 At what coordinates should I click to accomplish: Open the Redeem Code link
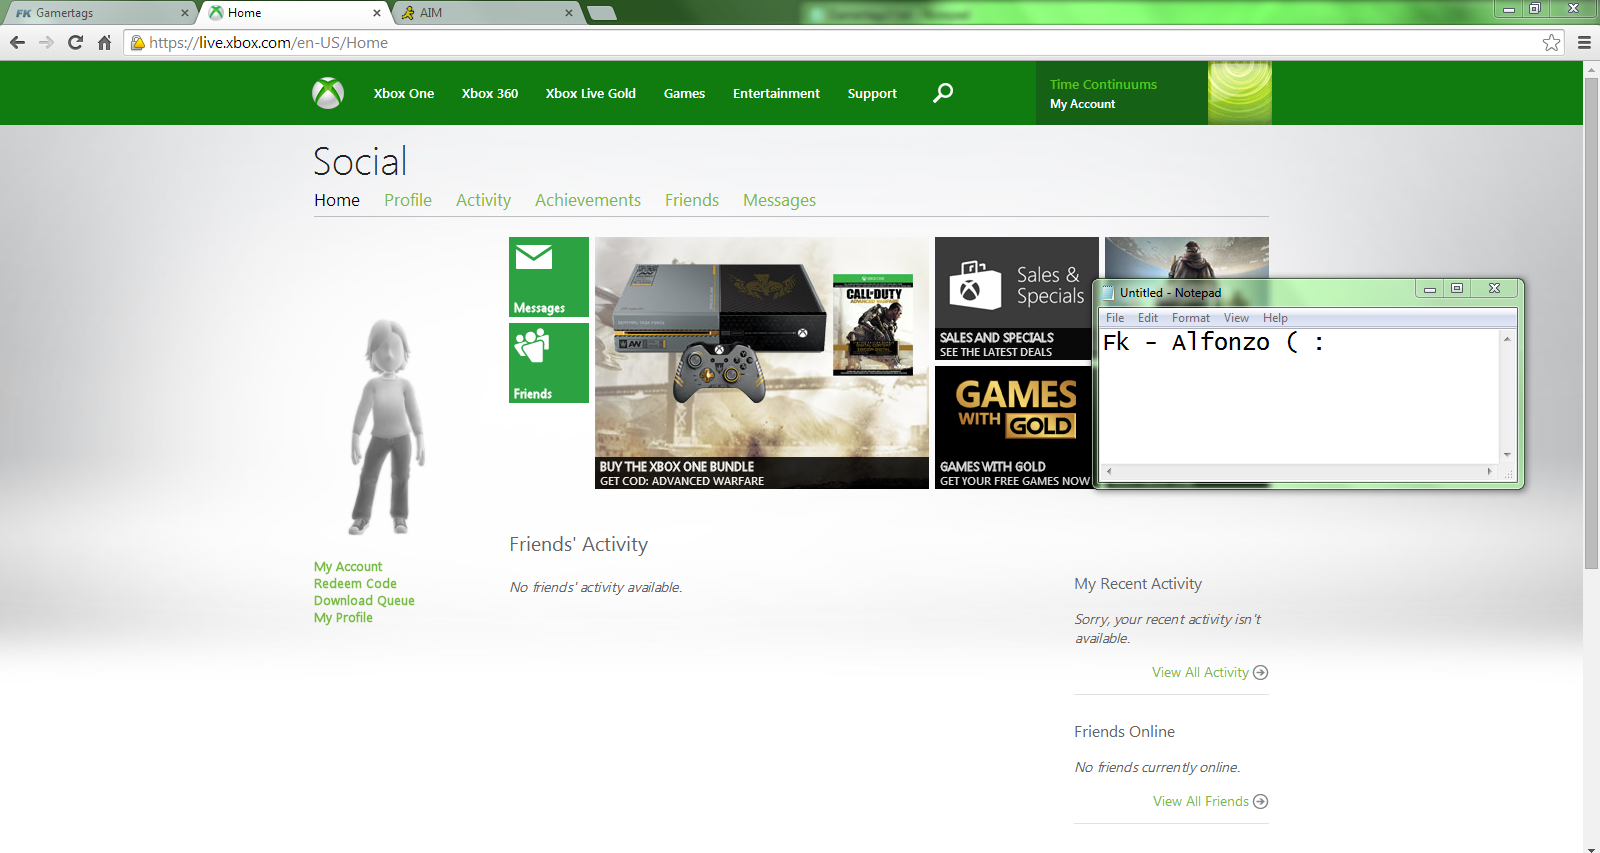355,583
